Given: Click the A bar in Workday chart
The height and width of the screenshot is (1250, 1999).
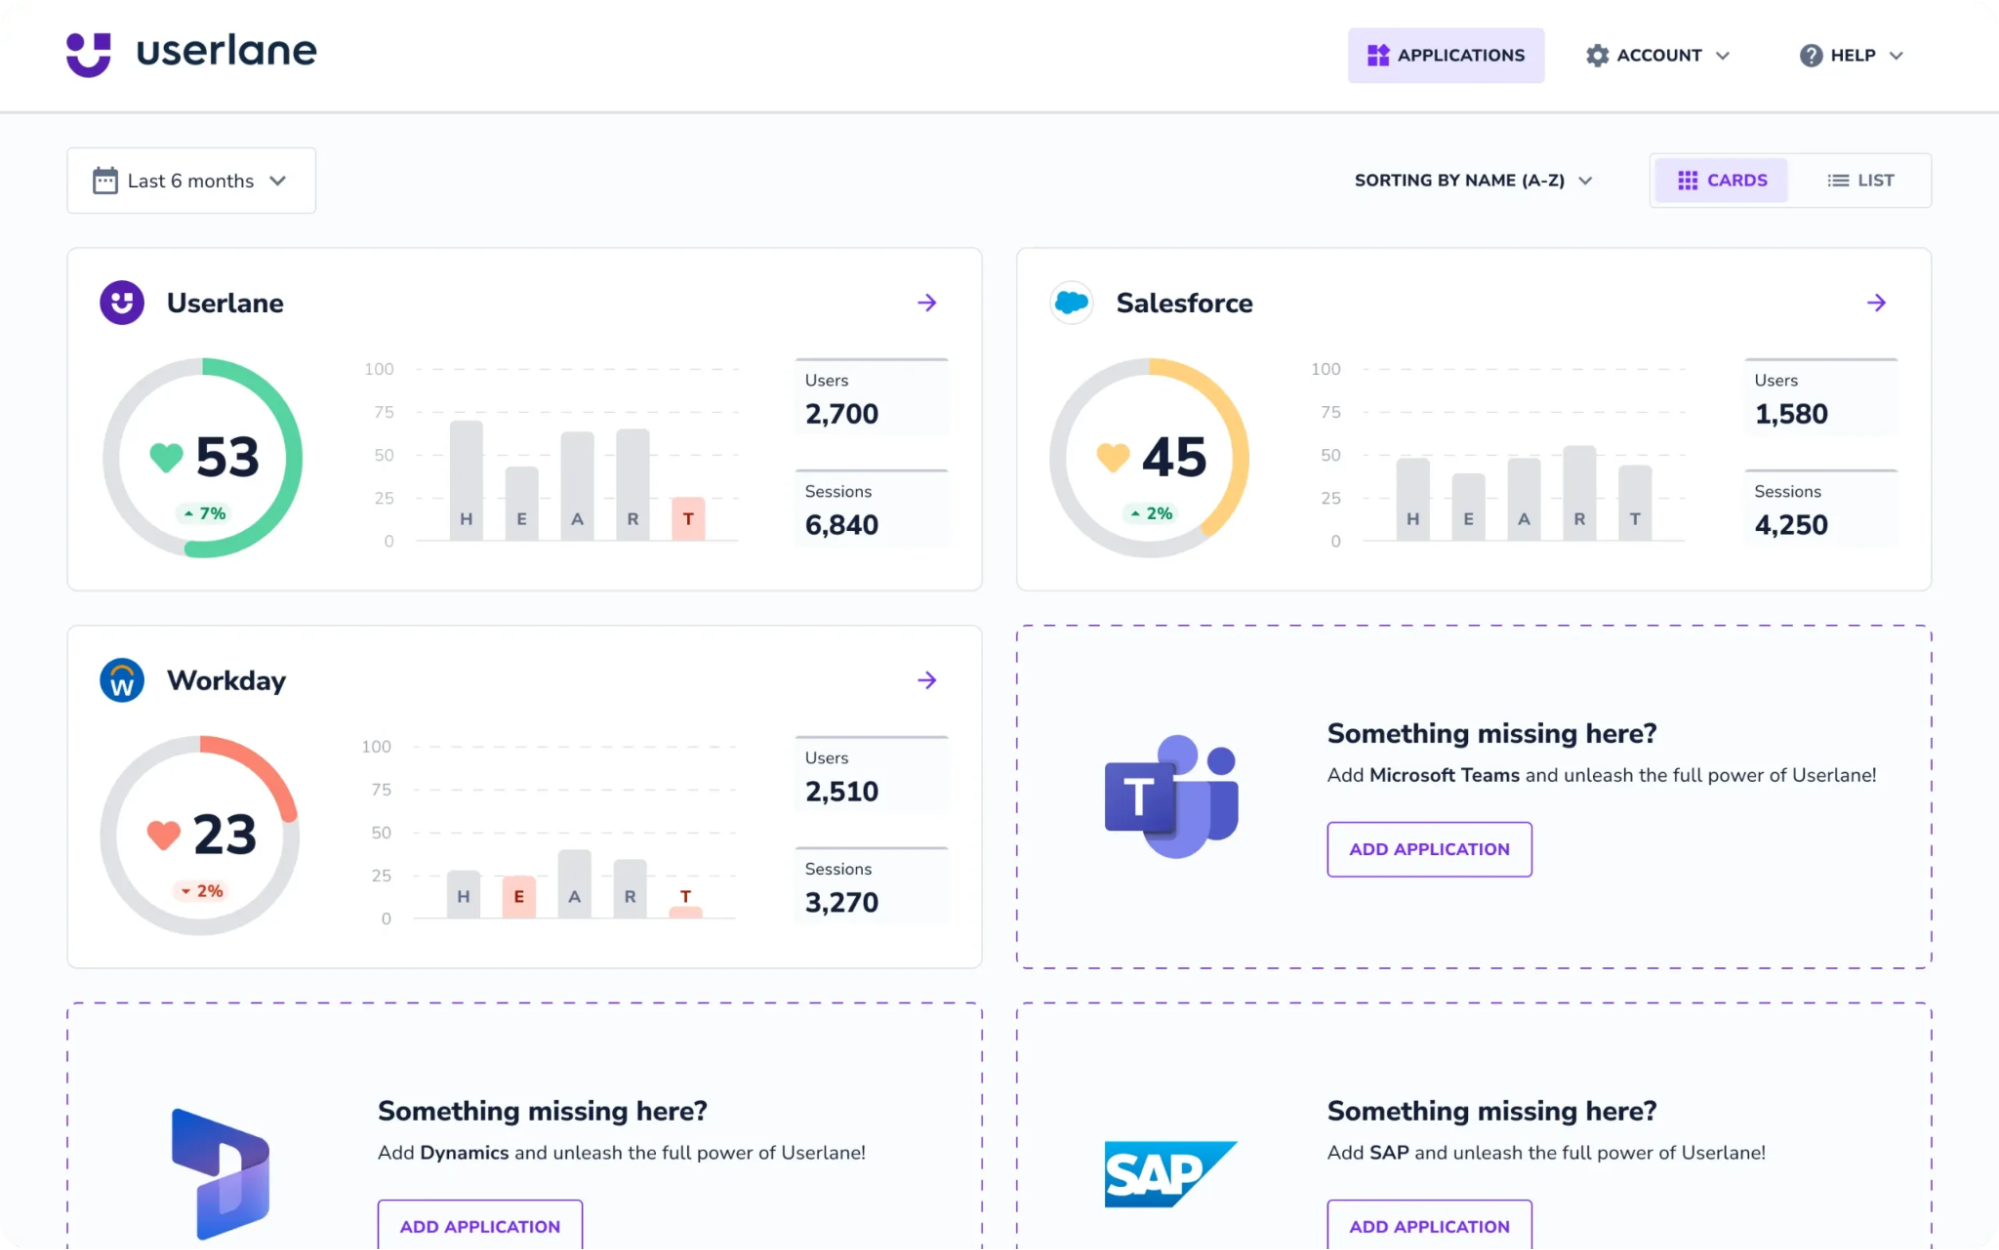Looking at the screenshot, I should [x=574, y=884].
